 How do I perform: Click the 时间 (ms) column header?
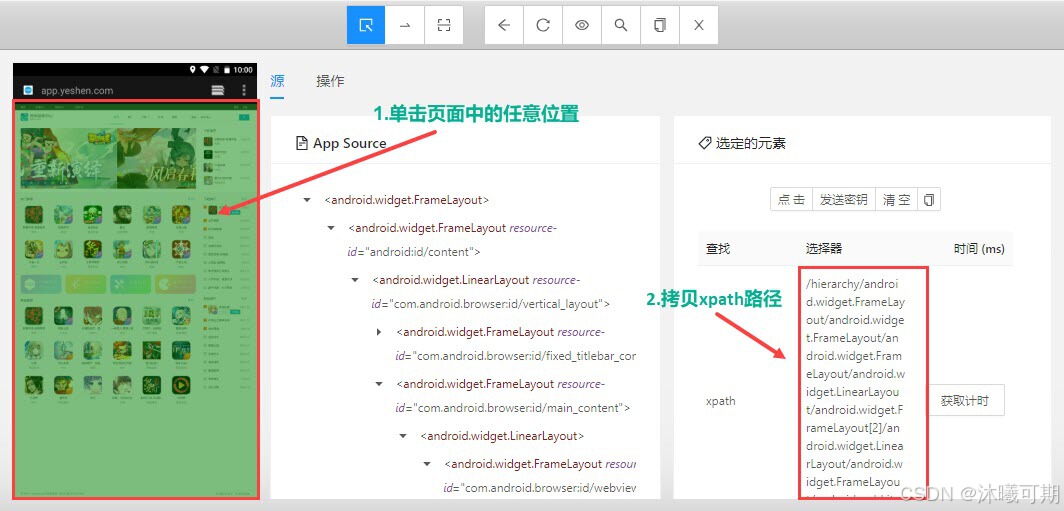[978, 249]
